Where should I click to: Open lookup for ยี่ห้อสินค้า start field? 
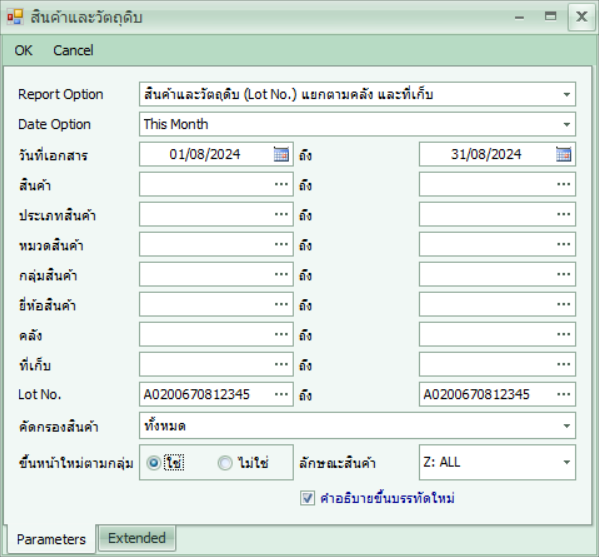[281, 304]
